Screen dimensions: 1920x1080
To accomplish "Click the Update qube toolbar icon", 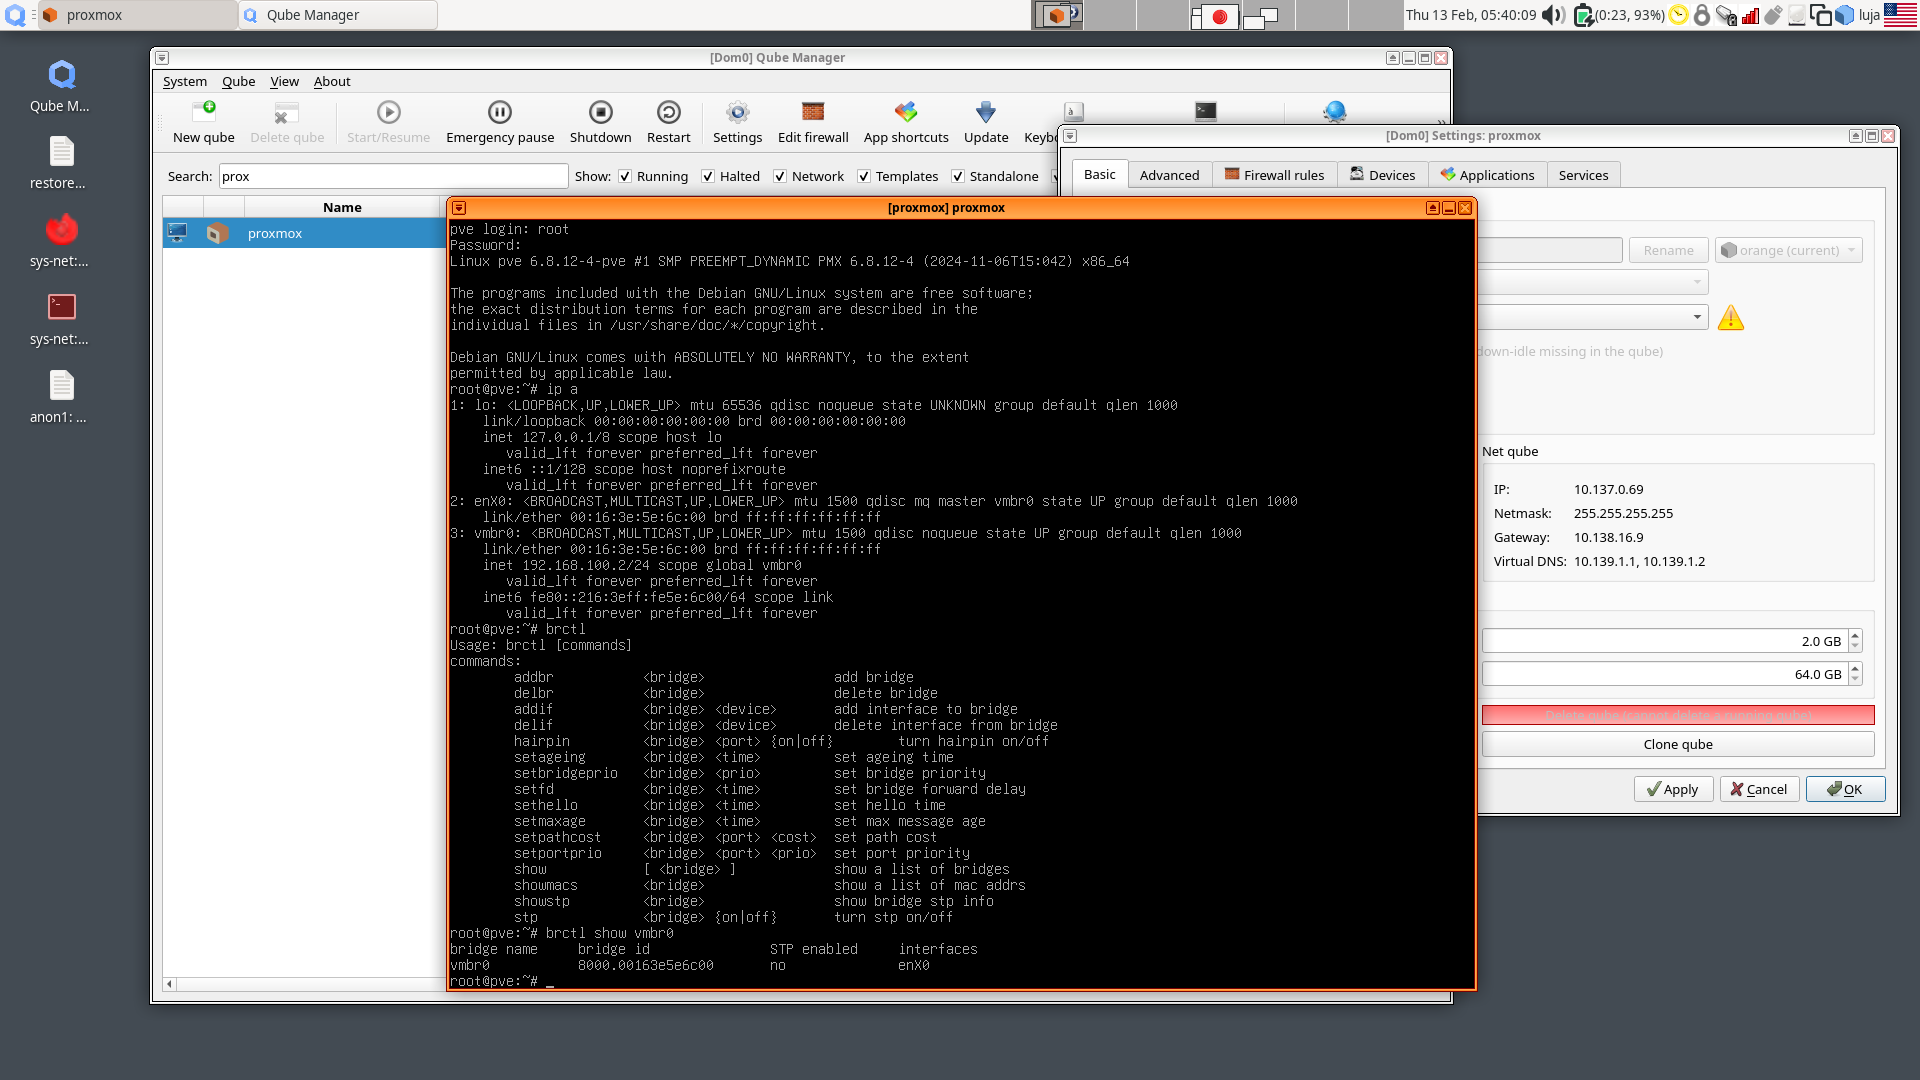I will click(986, 122).
